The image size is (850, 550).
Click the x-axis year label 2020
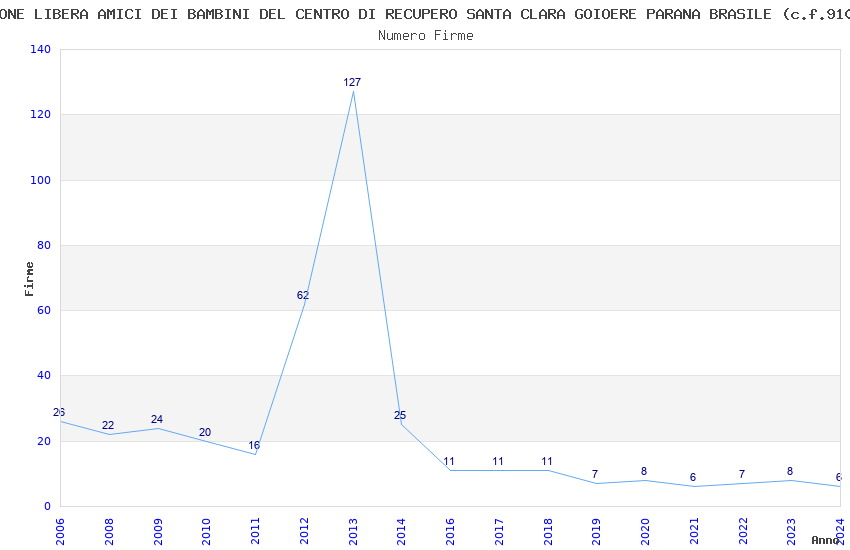pyautogui.click(x=645, y=532)
